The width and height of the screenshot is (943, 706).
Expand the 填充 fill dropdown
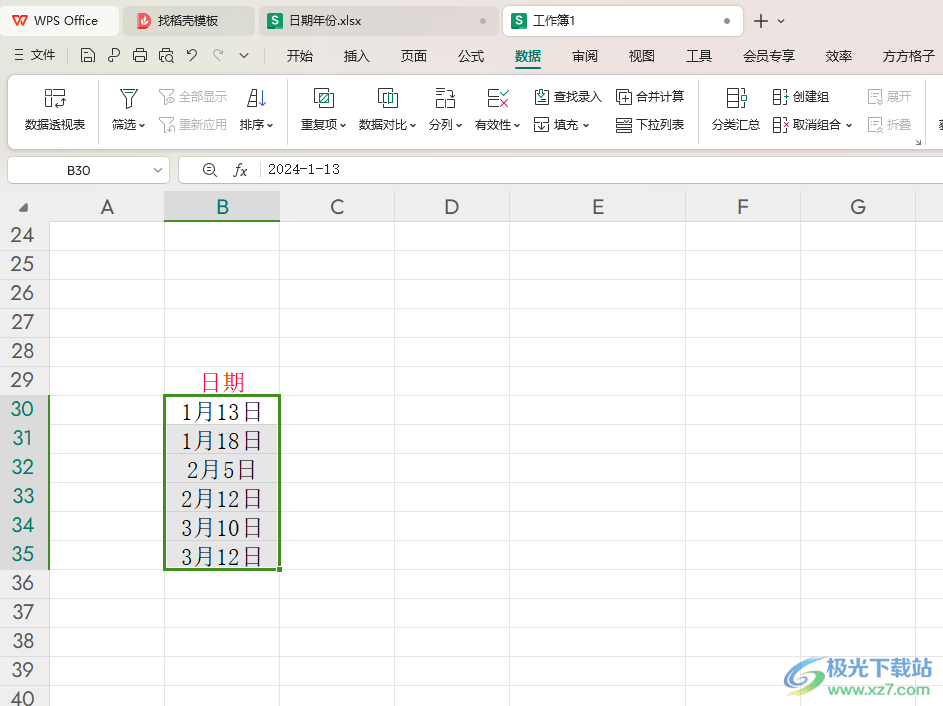pos(585,126)
